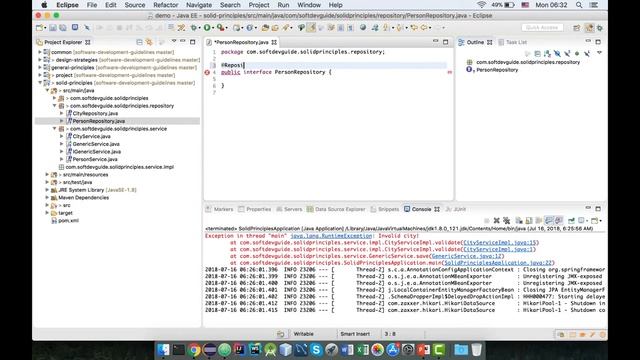640x360 pixels.
Task: Expand the JRE System Library node
Action: point(47,190)
